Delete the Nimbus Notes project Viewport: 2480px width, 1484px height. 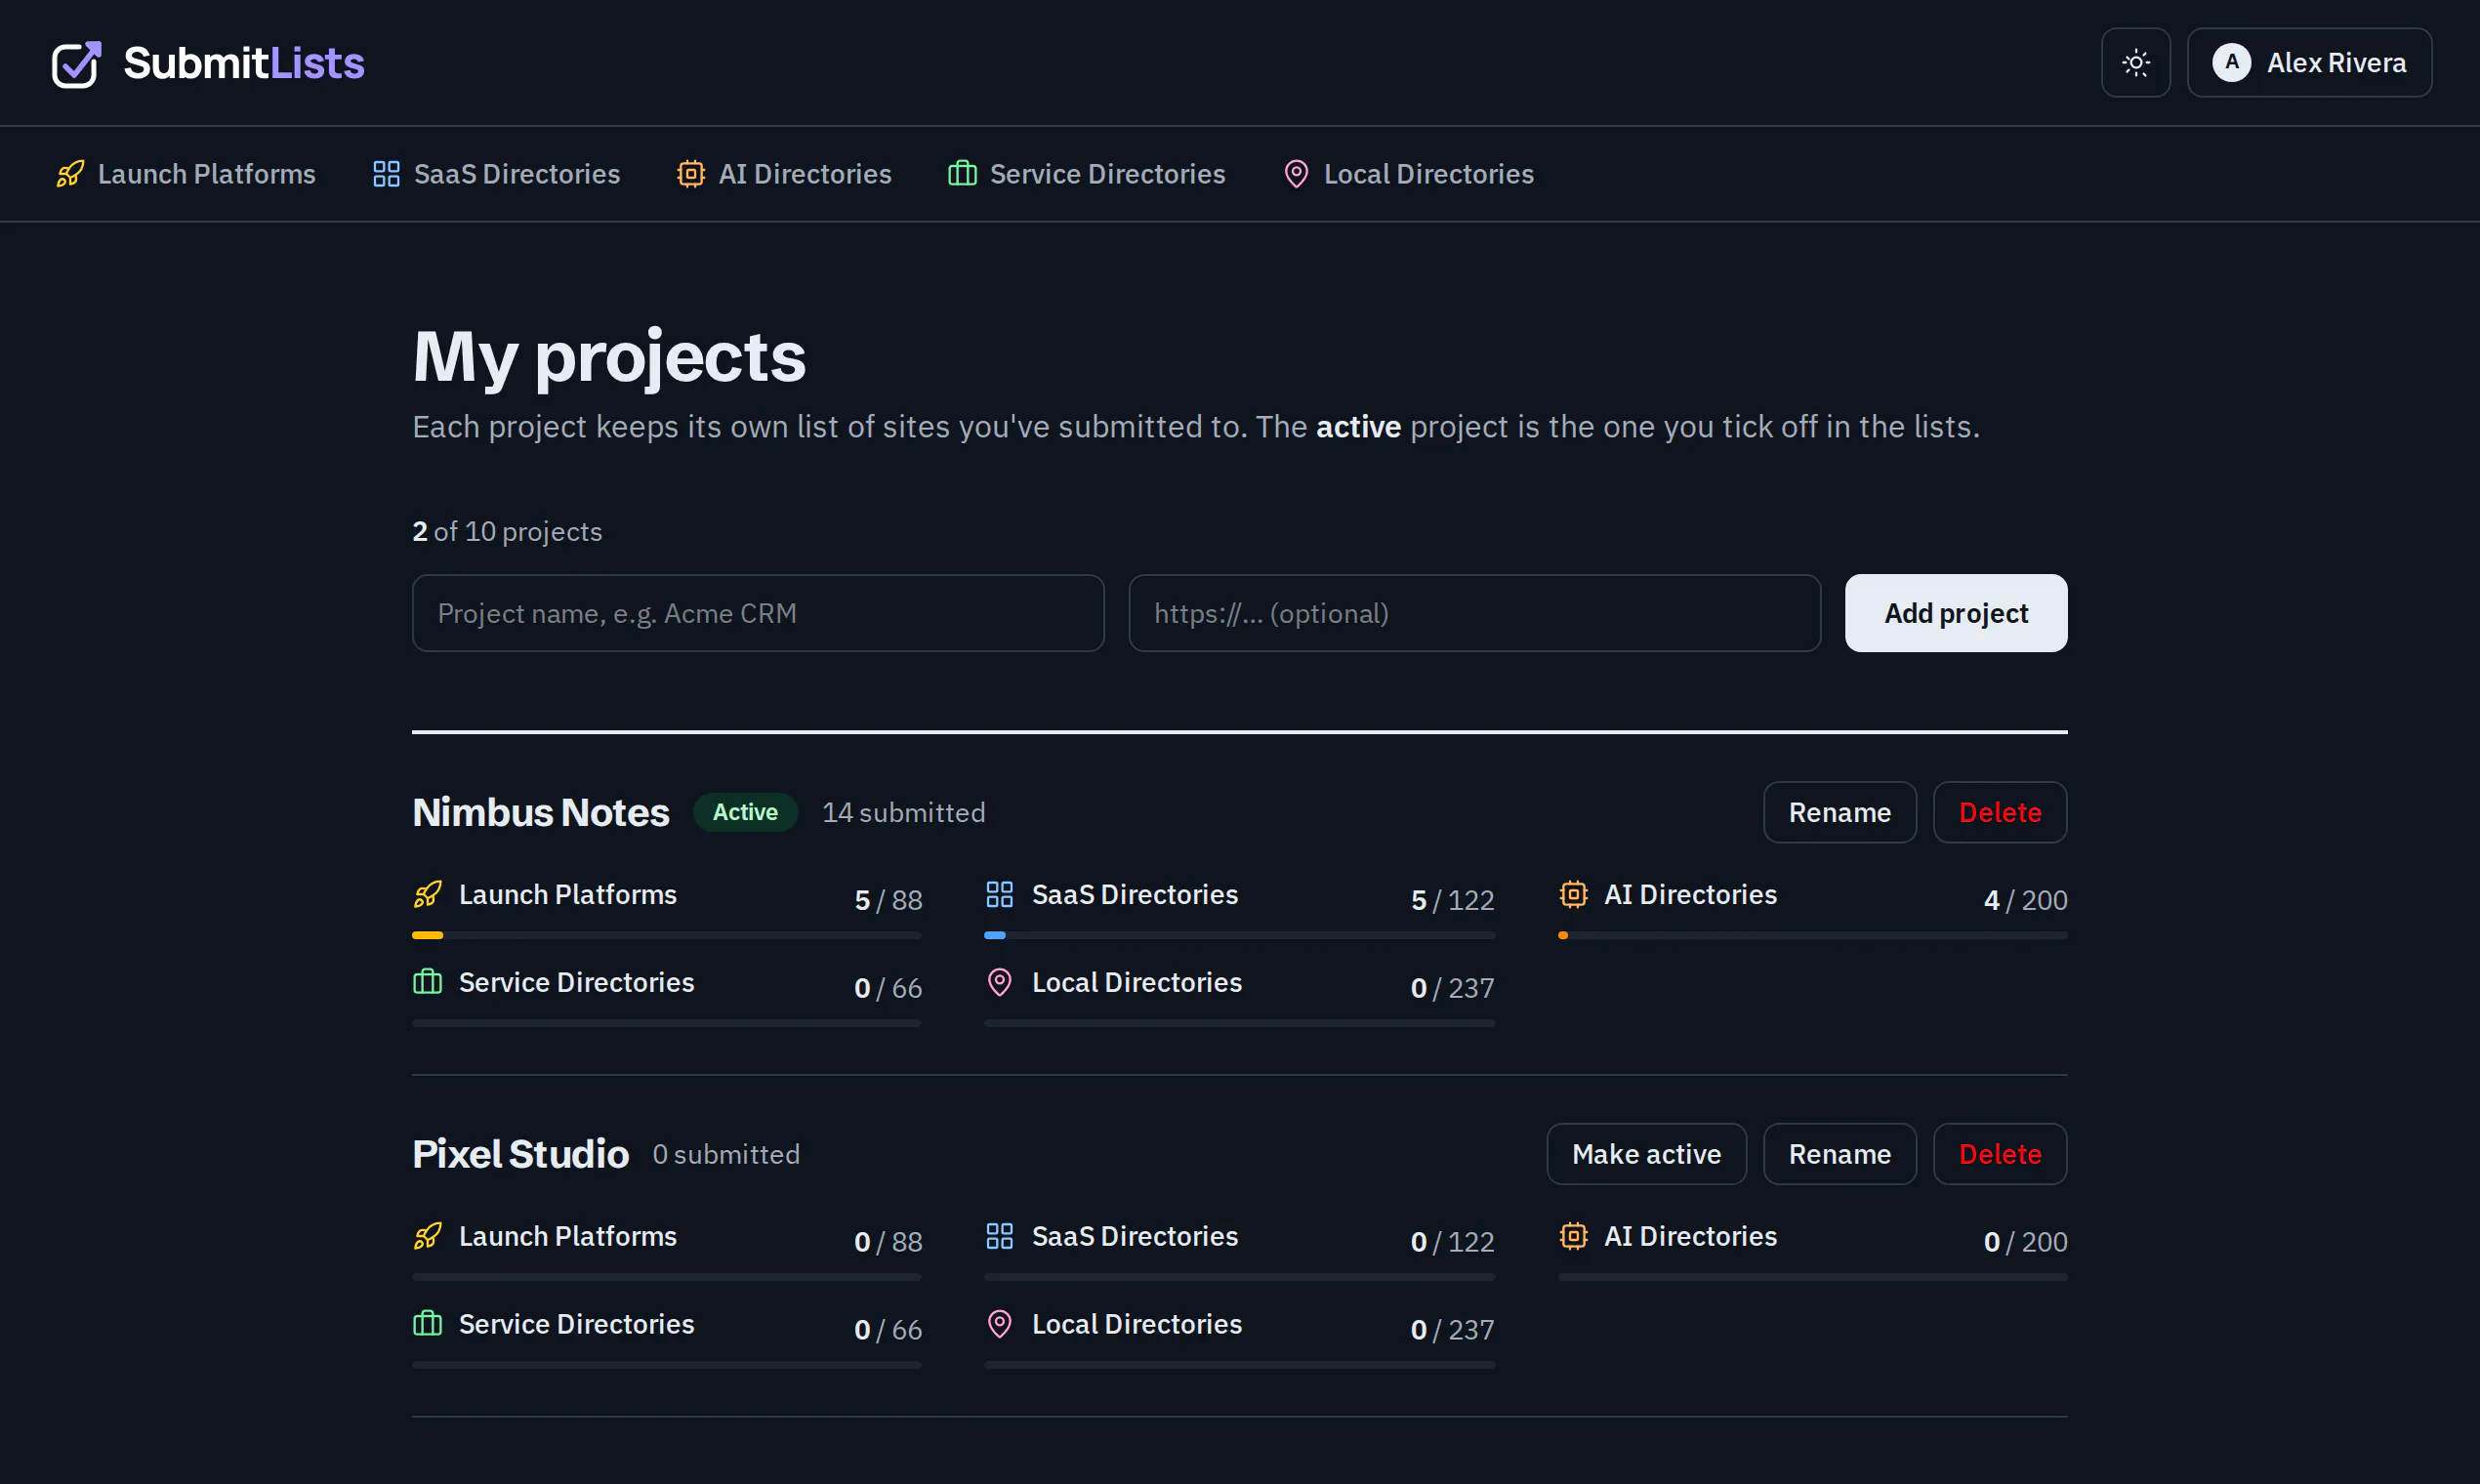click(2000, 812)
